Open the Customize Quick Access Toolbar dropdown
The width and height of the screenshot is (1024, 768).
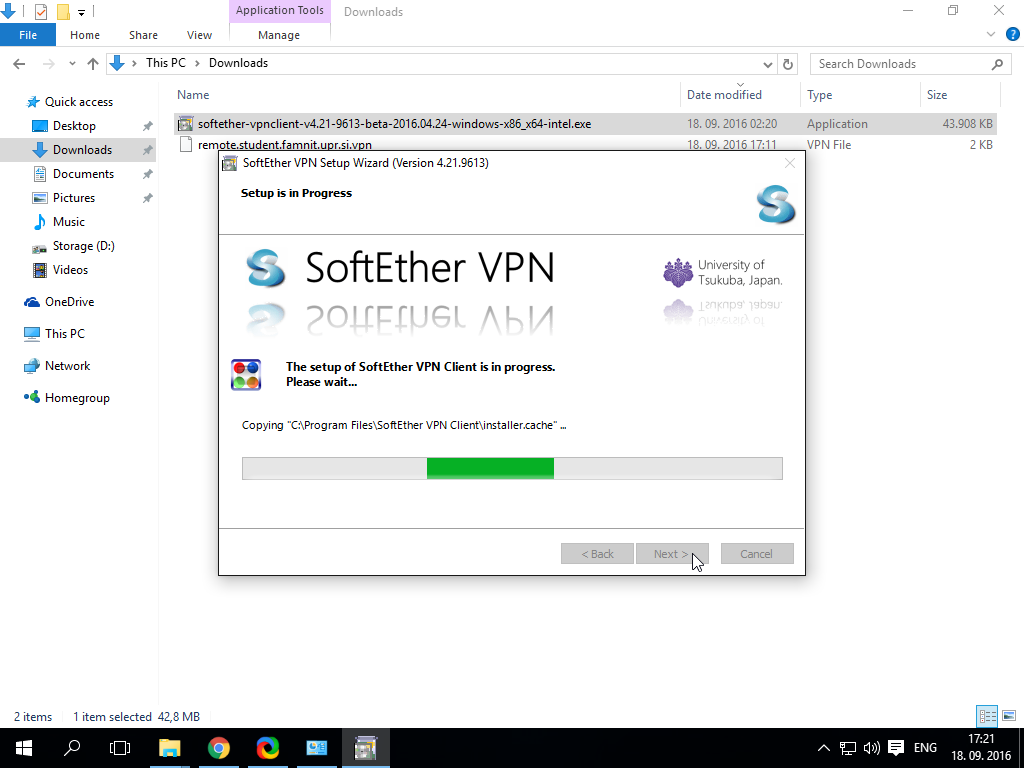point(81,12)
